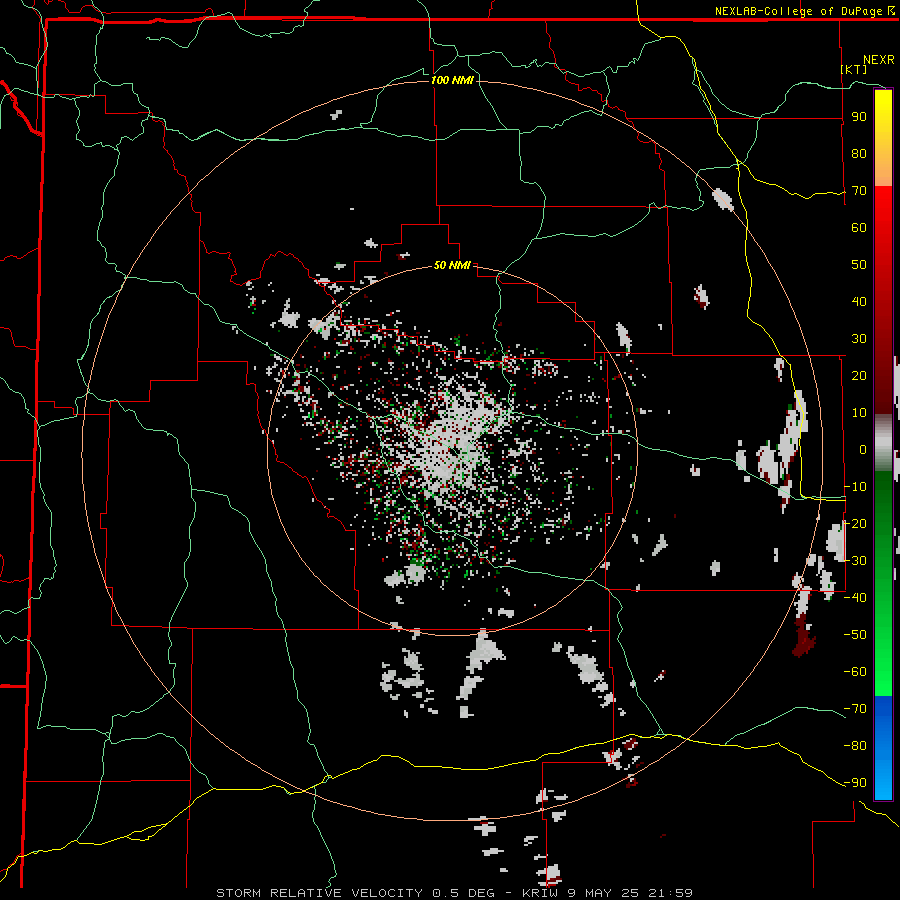Image resolution: width=900 pixels, height=900 pixels.
Task: Click the gray zero-velocity segment of color bar
Action: coord(883,443)
